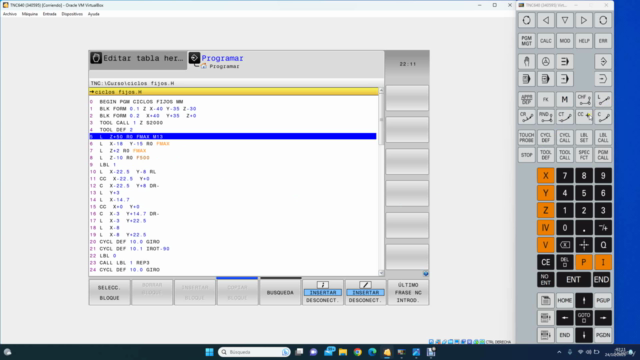
Task: Click the backspace key on keypad
Action: 565,245
